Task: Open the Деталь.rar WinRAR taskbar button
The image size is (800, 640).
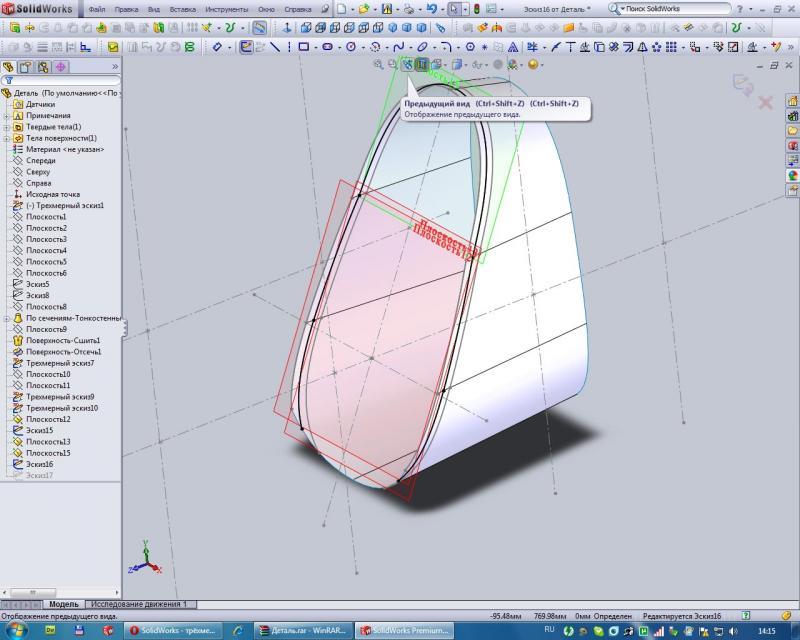Action: (x=298, y=630)
